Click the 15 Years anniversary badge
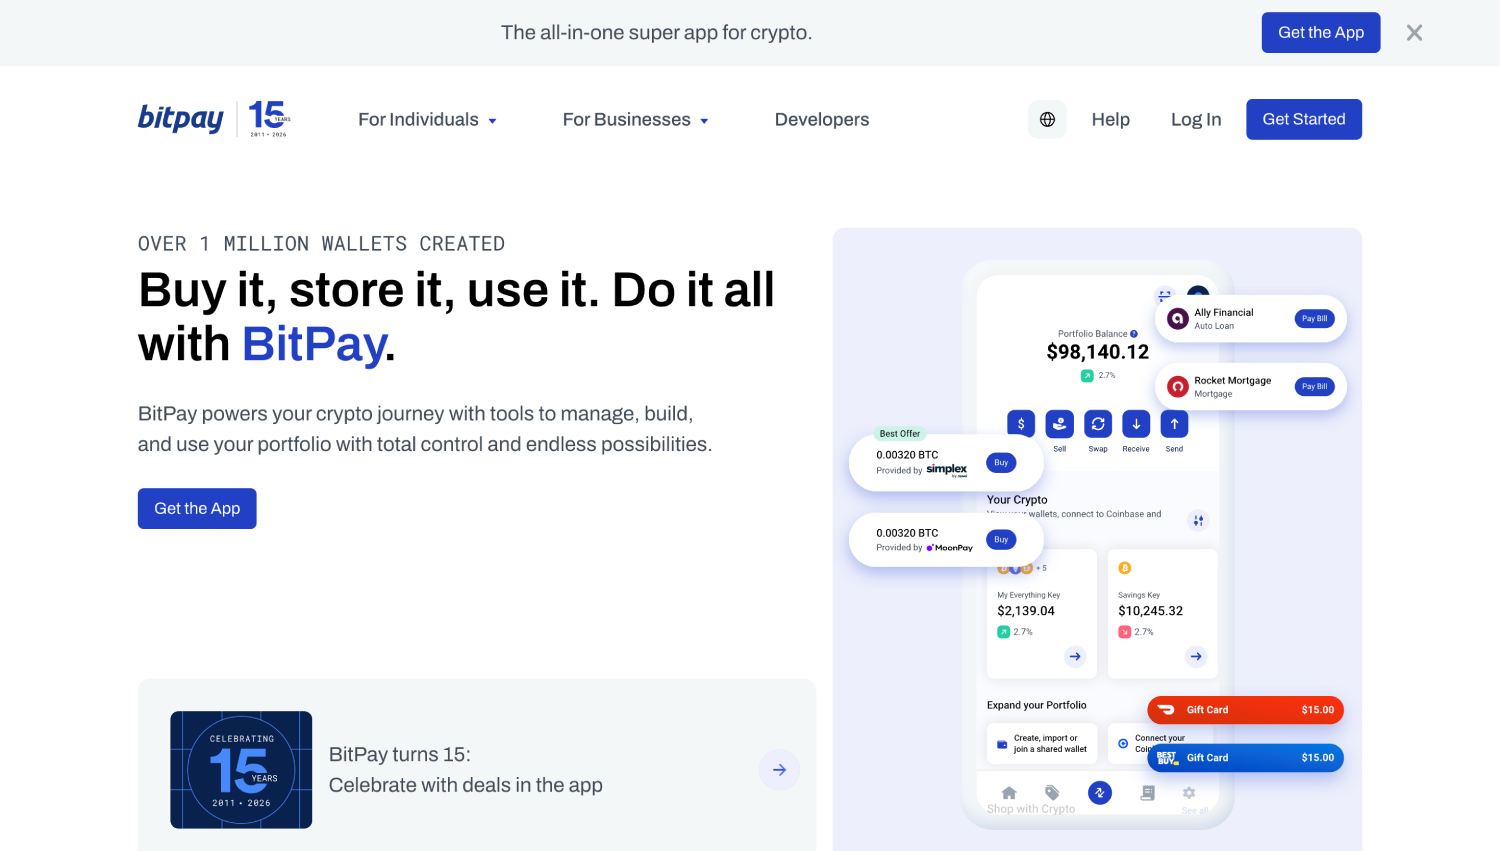The image size is (1500, 851). pyautogui.click(x=269, y=118)
